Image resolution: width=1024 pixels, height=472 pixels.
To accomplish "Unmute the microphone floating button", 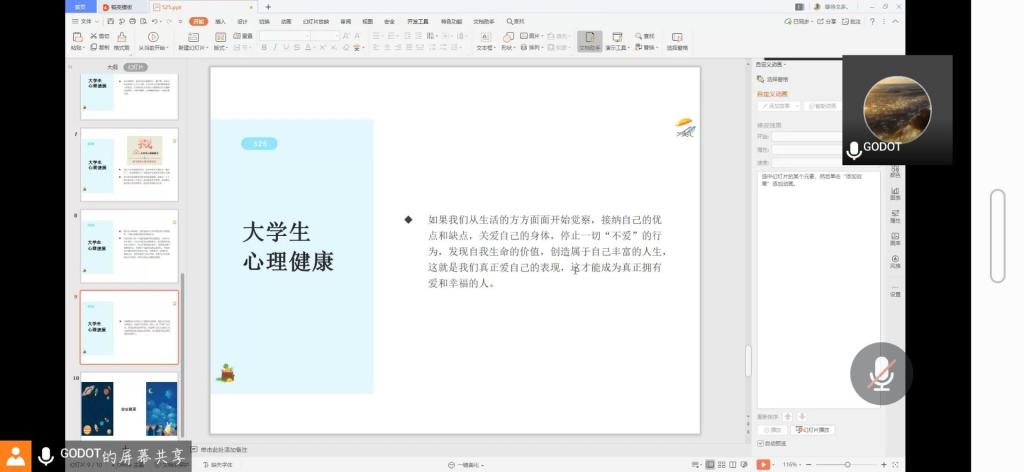I will coord(880,374).
